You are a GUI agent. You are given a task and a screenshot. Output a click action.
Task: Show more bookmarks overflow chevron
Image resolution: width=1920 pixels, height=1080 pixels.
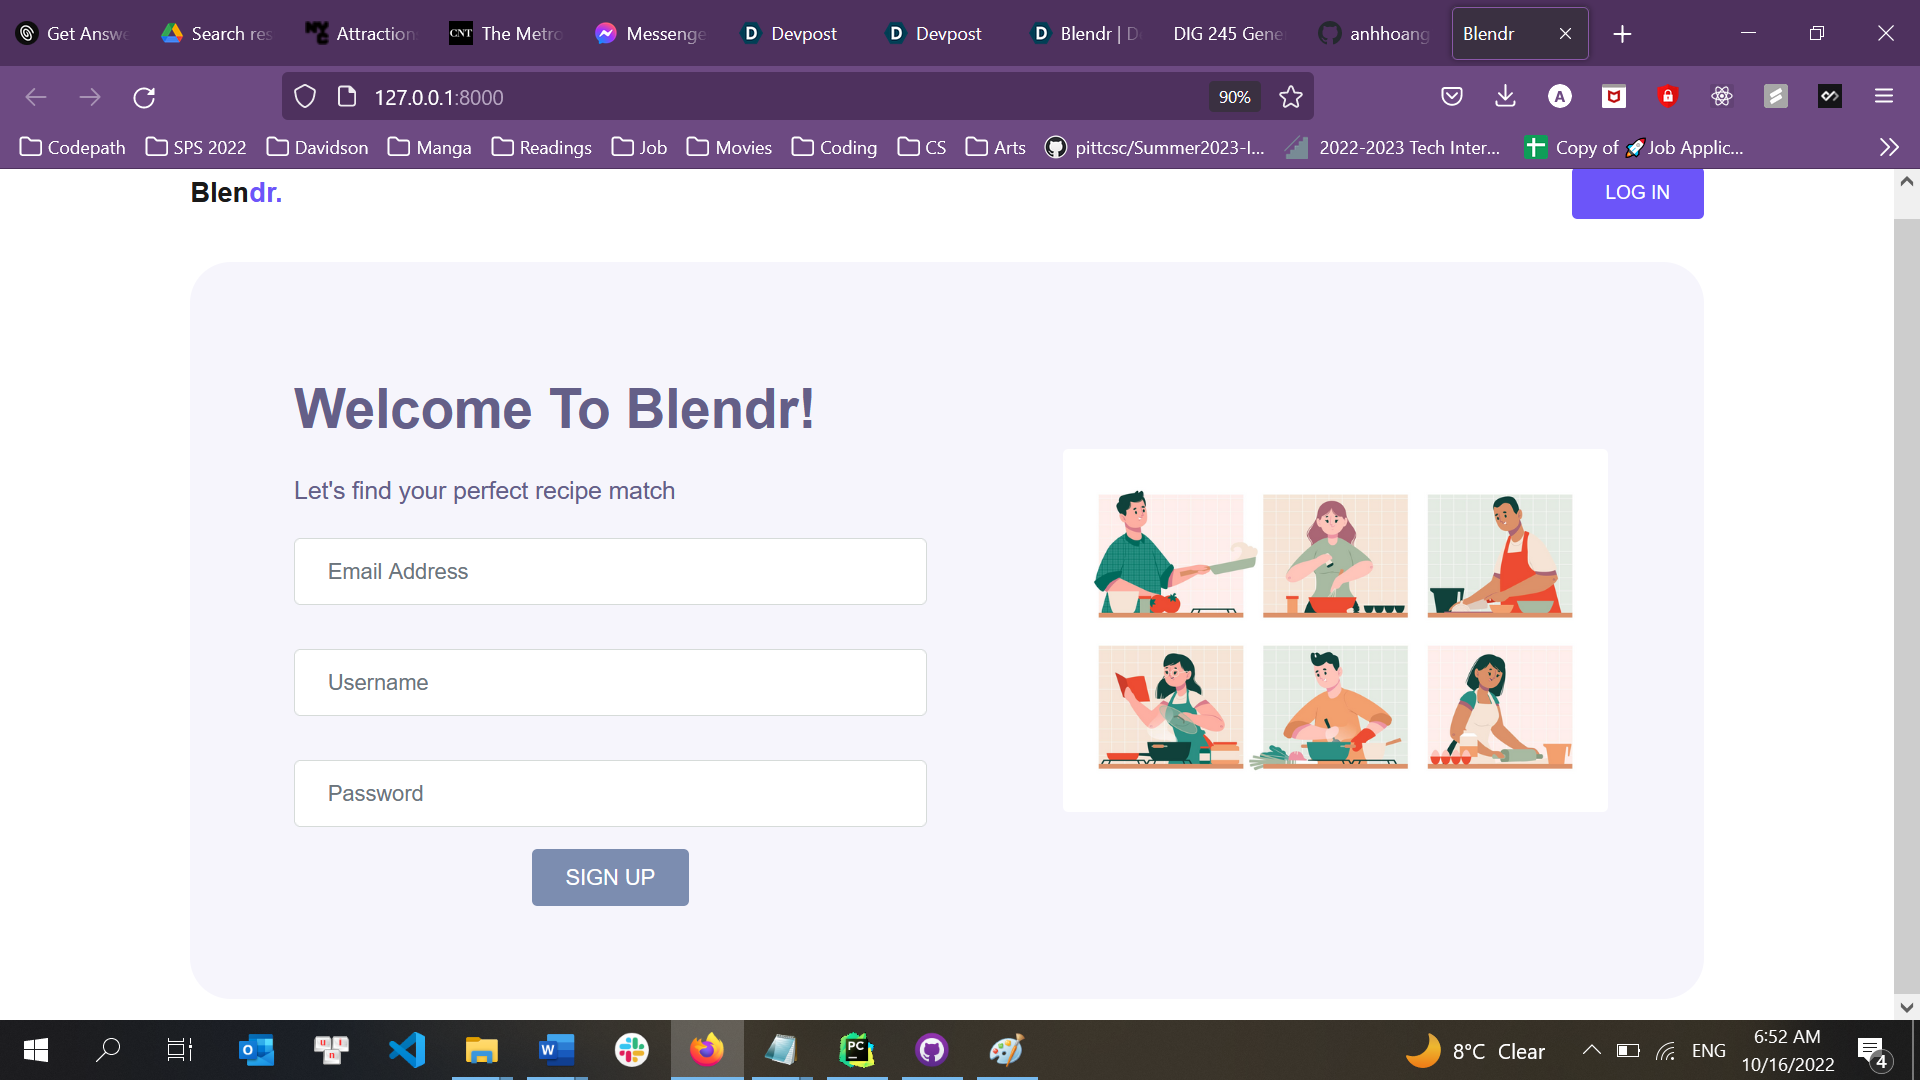1888,147
